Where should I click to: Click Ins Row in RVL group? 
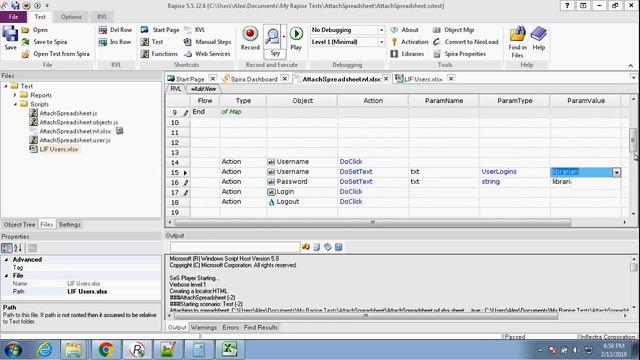coord(115,42)
